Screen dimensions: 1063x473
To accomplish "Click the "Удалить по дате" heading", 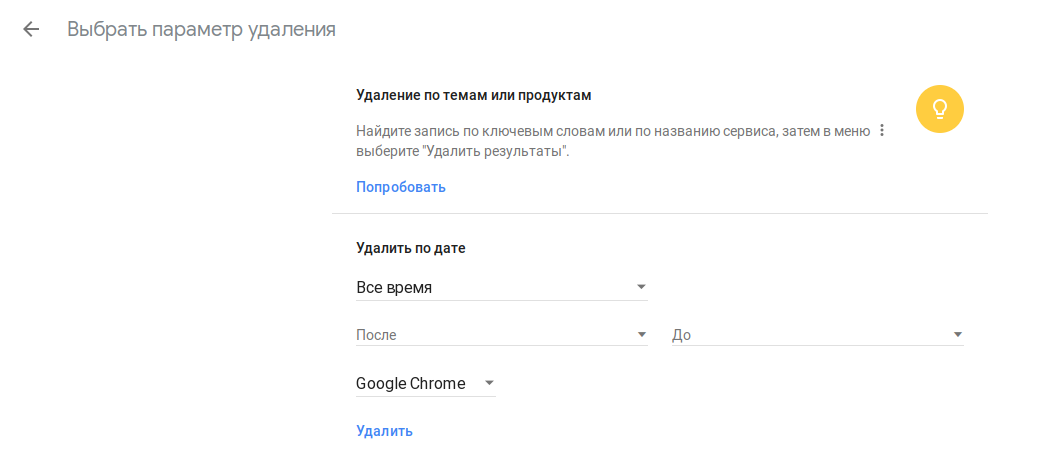I will (x=411, y=248).
